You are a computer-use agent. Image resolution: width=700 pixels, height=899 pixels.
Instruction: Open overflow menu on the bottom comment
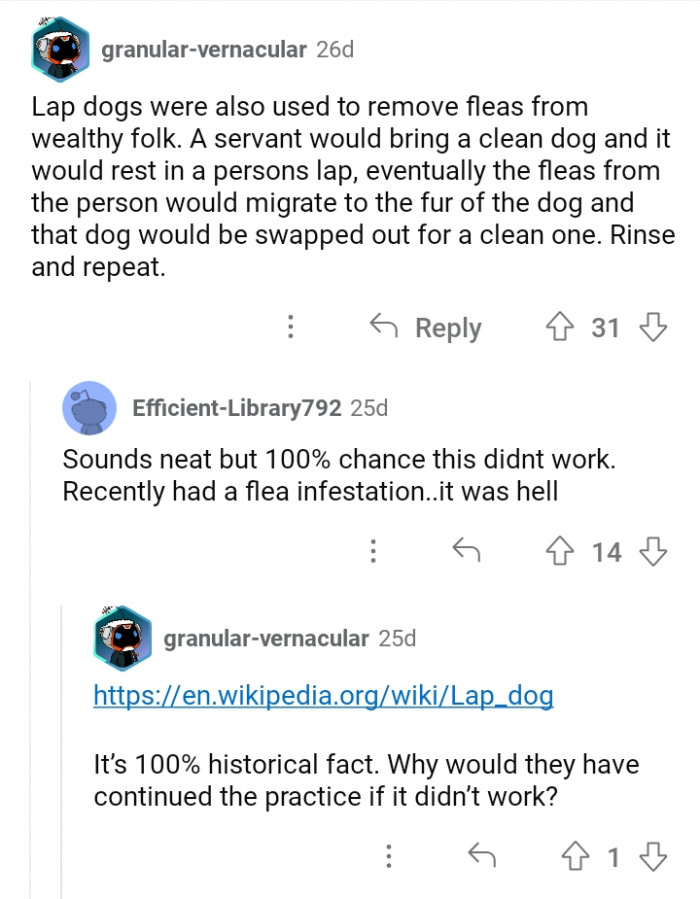point(389,856)
